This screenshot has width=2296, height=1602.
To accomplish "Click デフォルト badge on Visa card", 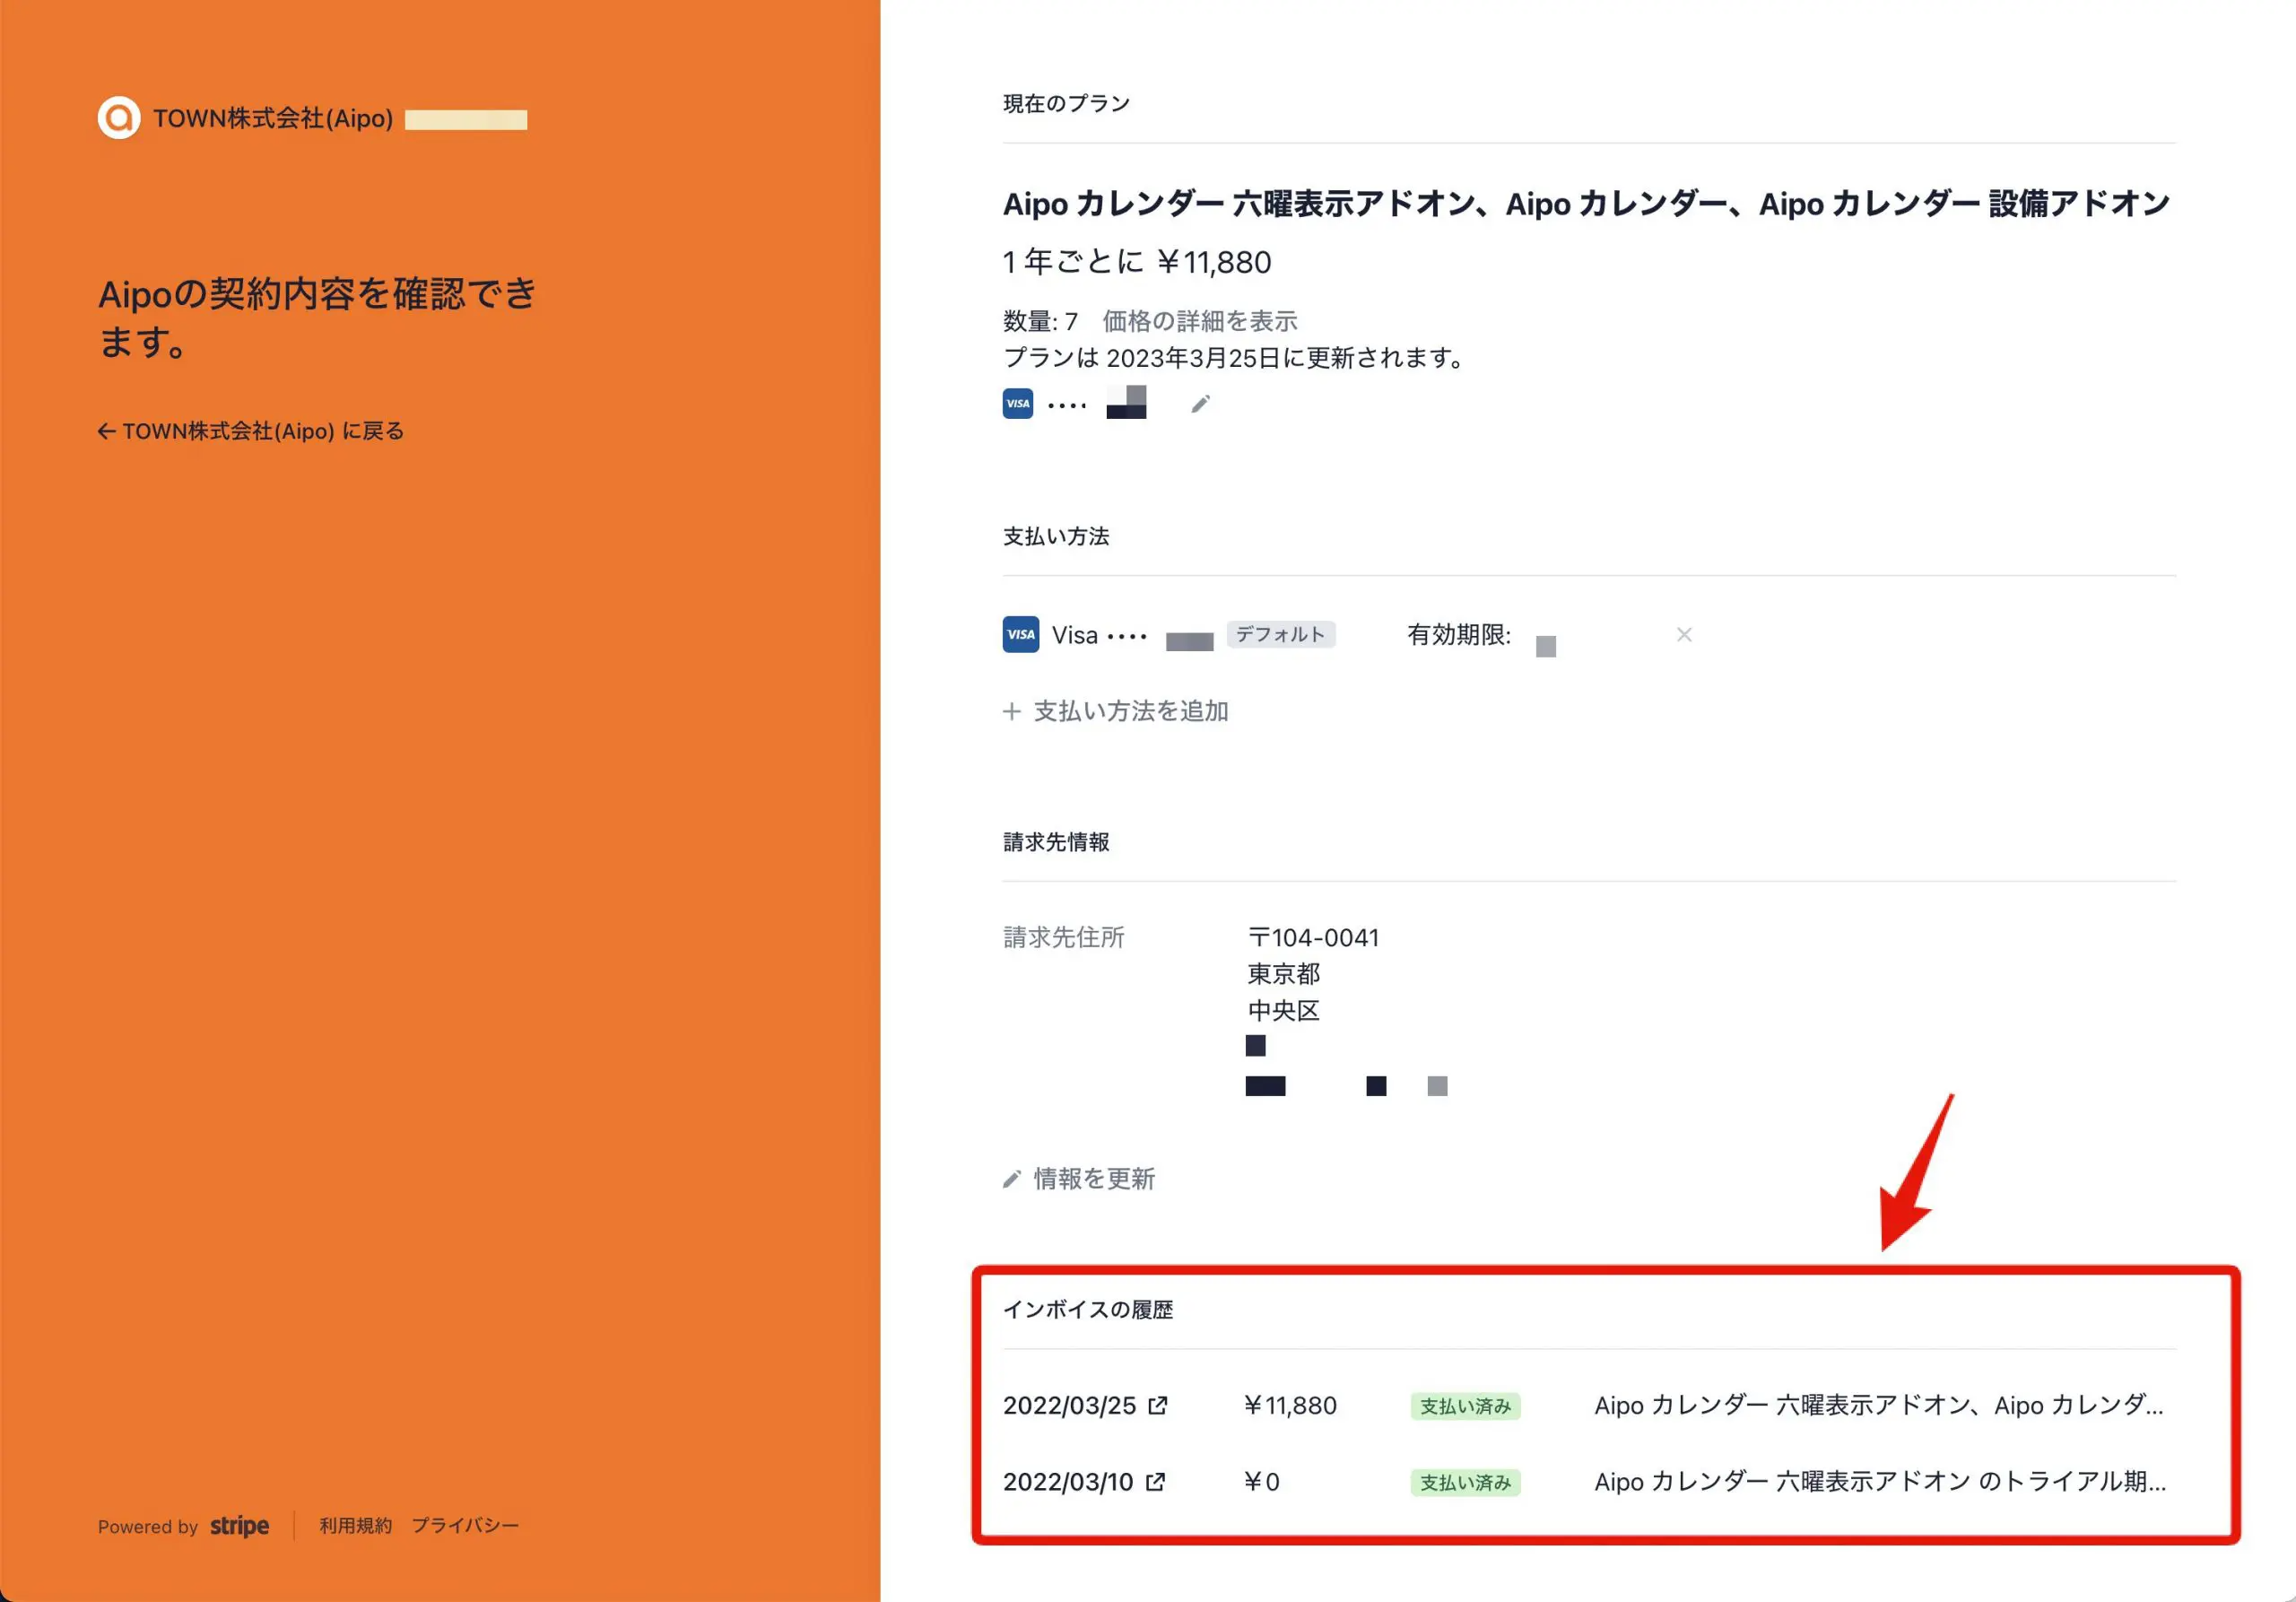I will point(1280,634).
